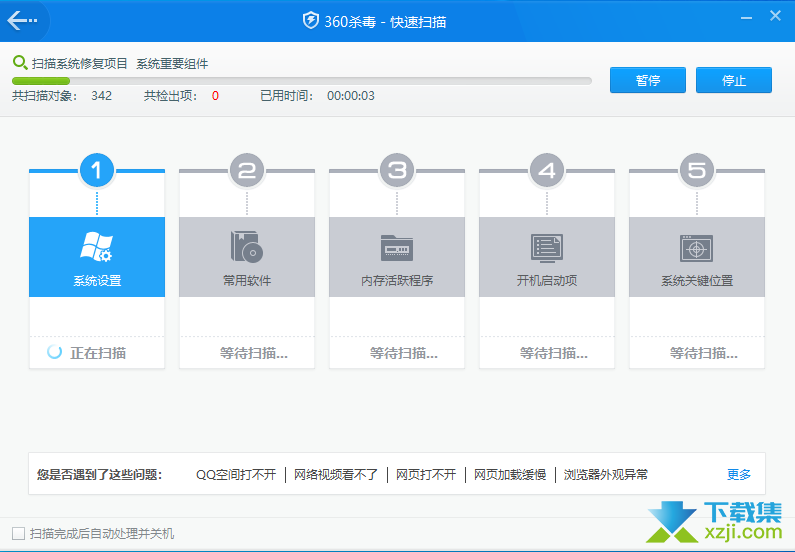
Task: Open 网络视频看不了 problem link
Action: click(x=336, y=474)
